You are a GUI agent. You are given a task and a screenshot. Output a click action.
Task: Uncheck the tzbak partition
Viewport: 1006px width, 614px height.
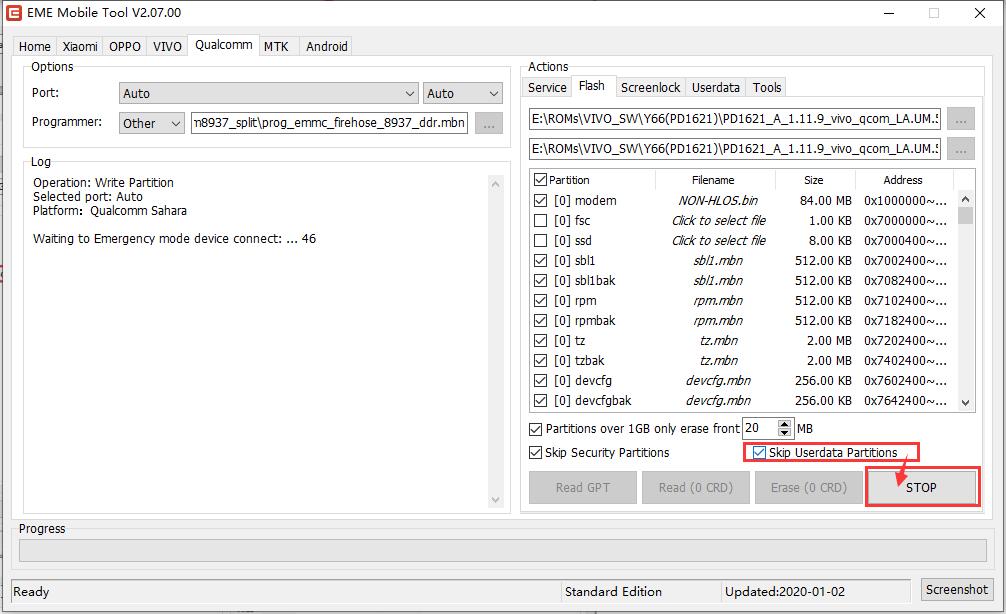pyautogui.click(x=541, y=361)
